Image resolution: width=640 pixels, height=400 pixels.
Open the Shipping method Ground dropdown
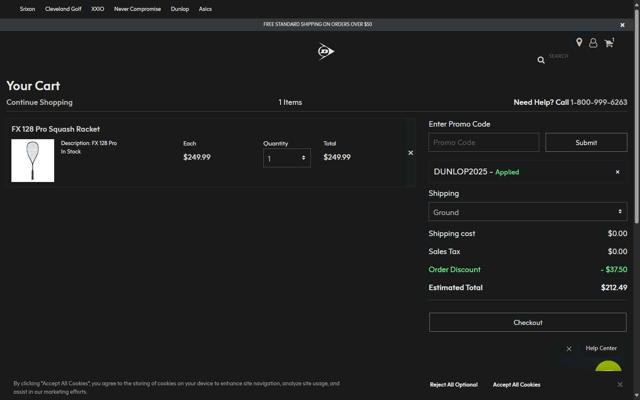tap(527, 212)
